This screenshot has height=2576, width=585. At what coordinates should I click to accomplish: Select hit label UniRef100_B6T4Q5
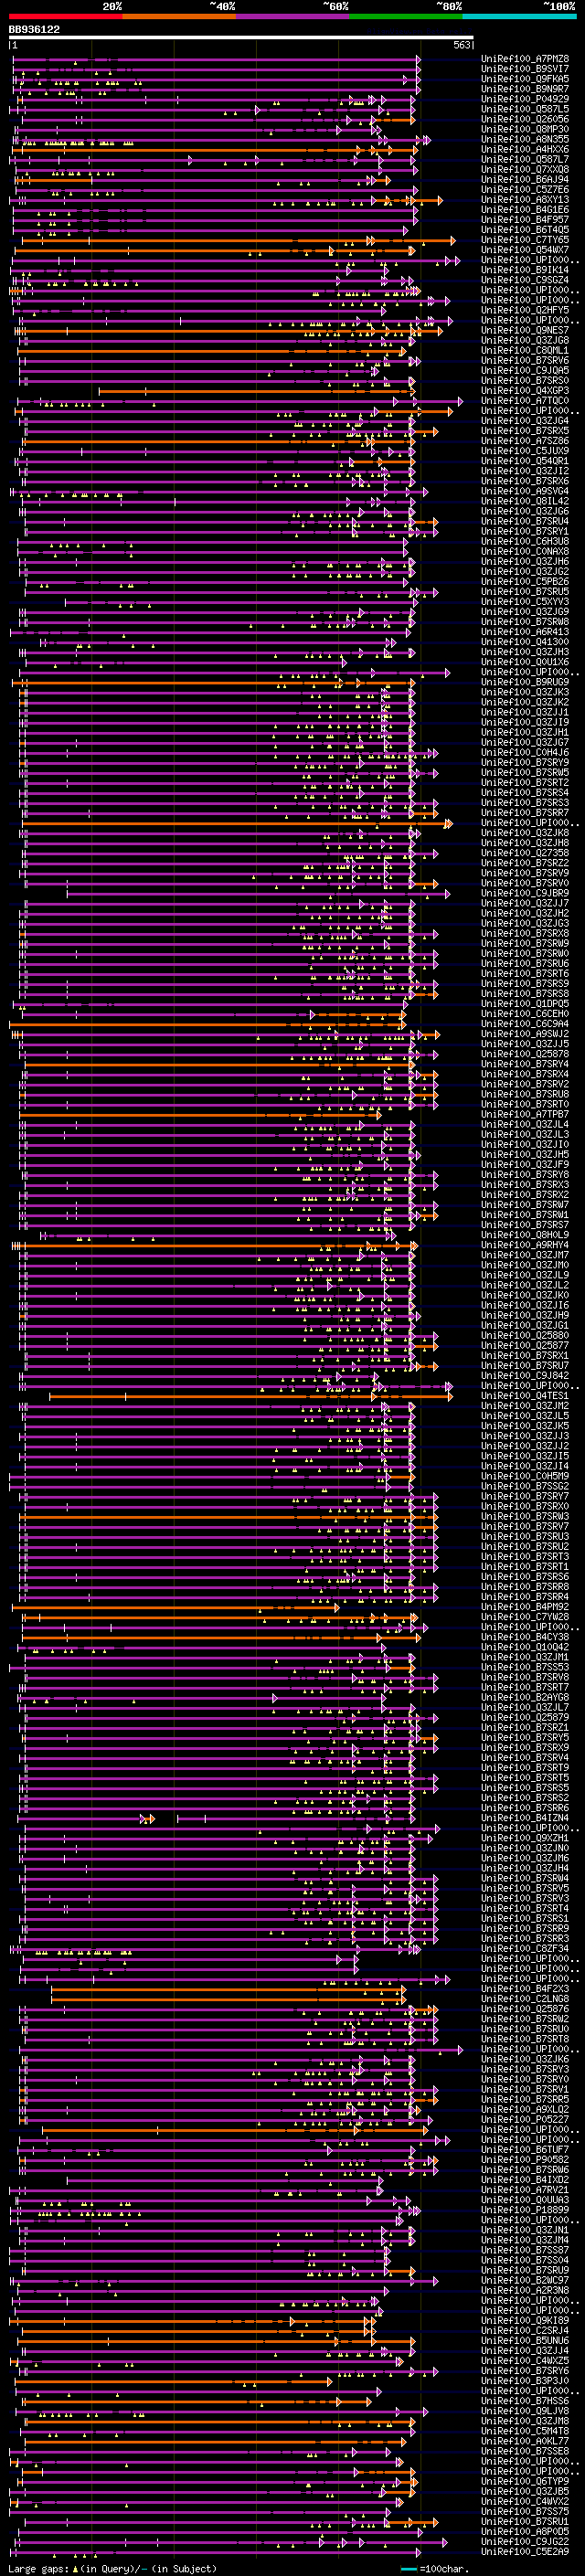525,230
